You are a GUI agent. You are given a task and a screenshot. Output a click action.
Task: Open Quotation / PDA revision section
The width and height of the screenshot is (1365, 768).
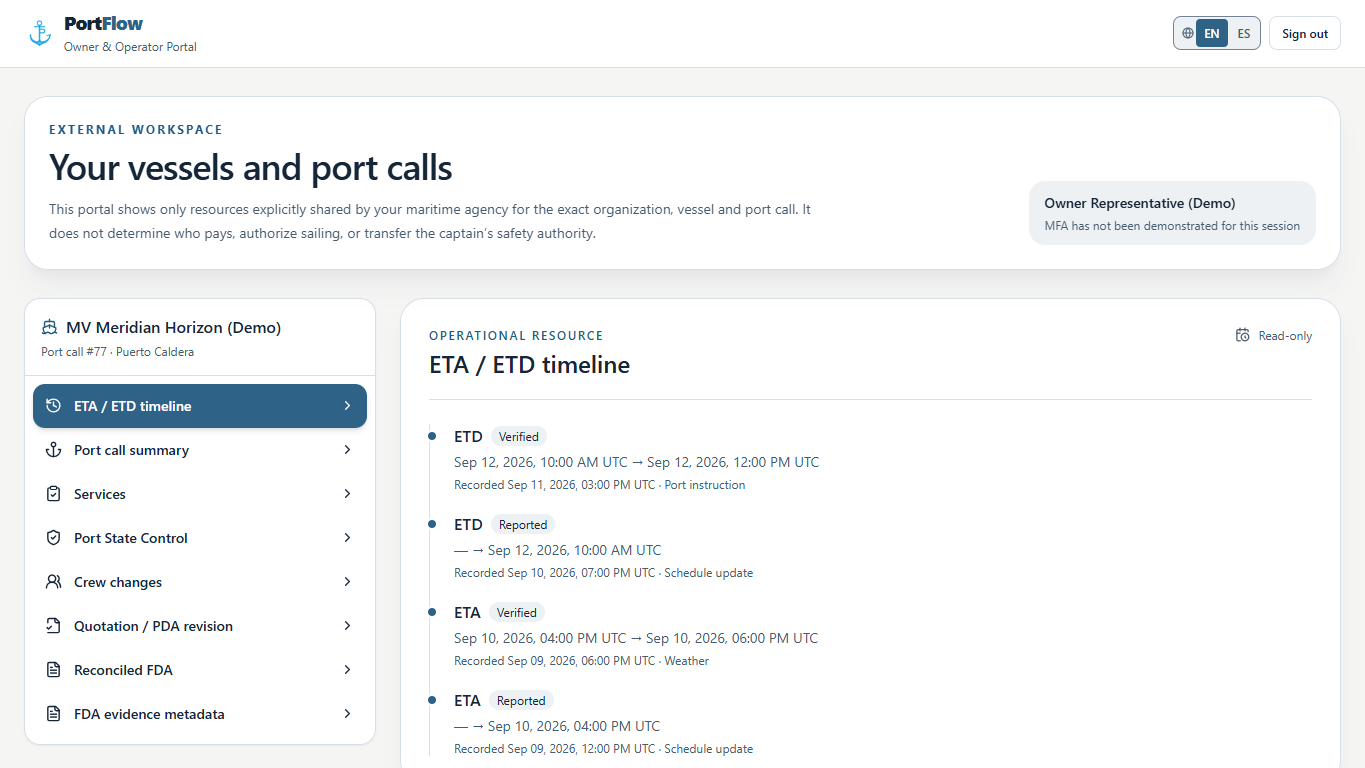[200, 626]
